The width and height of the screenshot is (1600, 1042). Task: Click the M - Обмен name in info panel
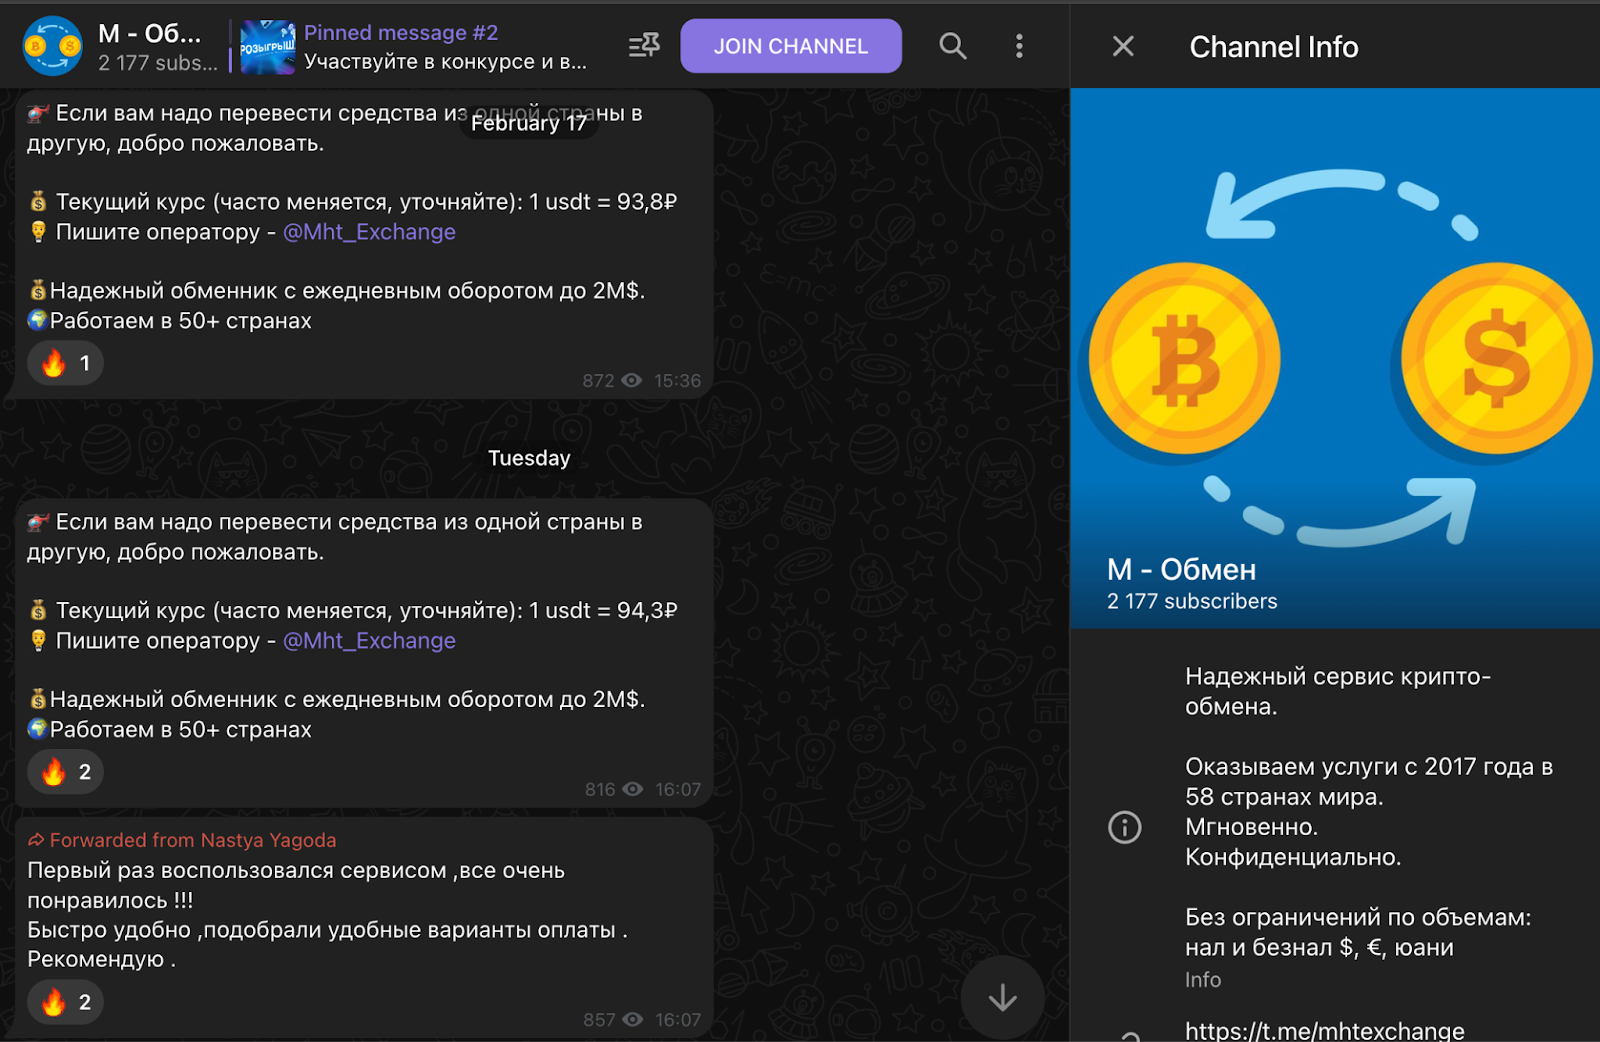[1181, 569]
